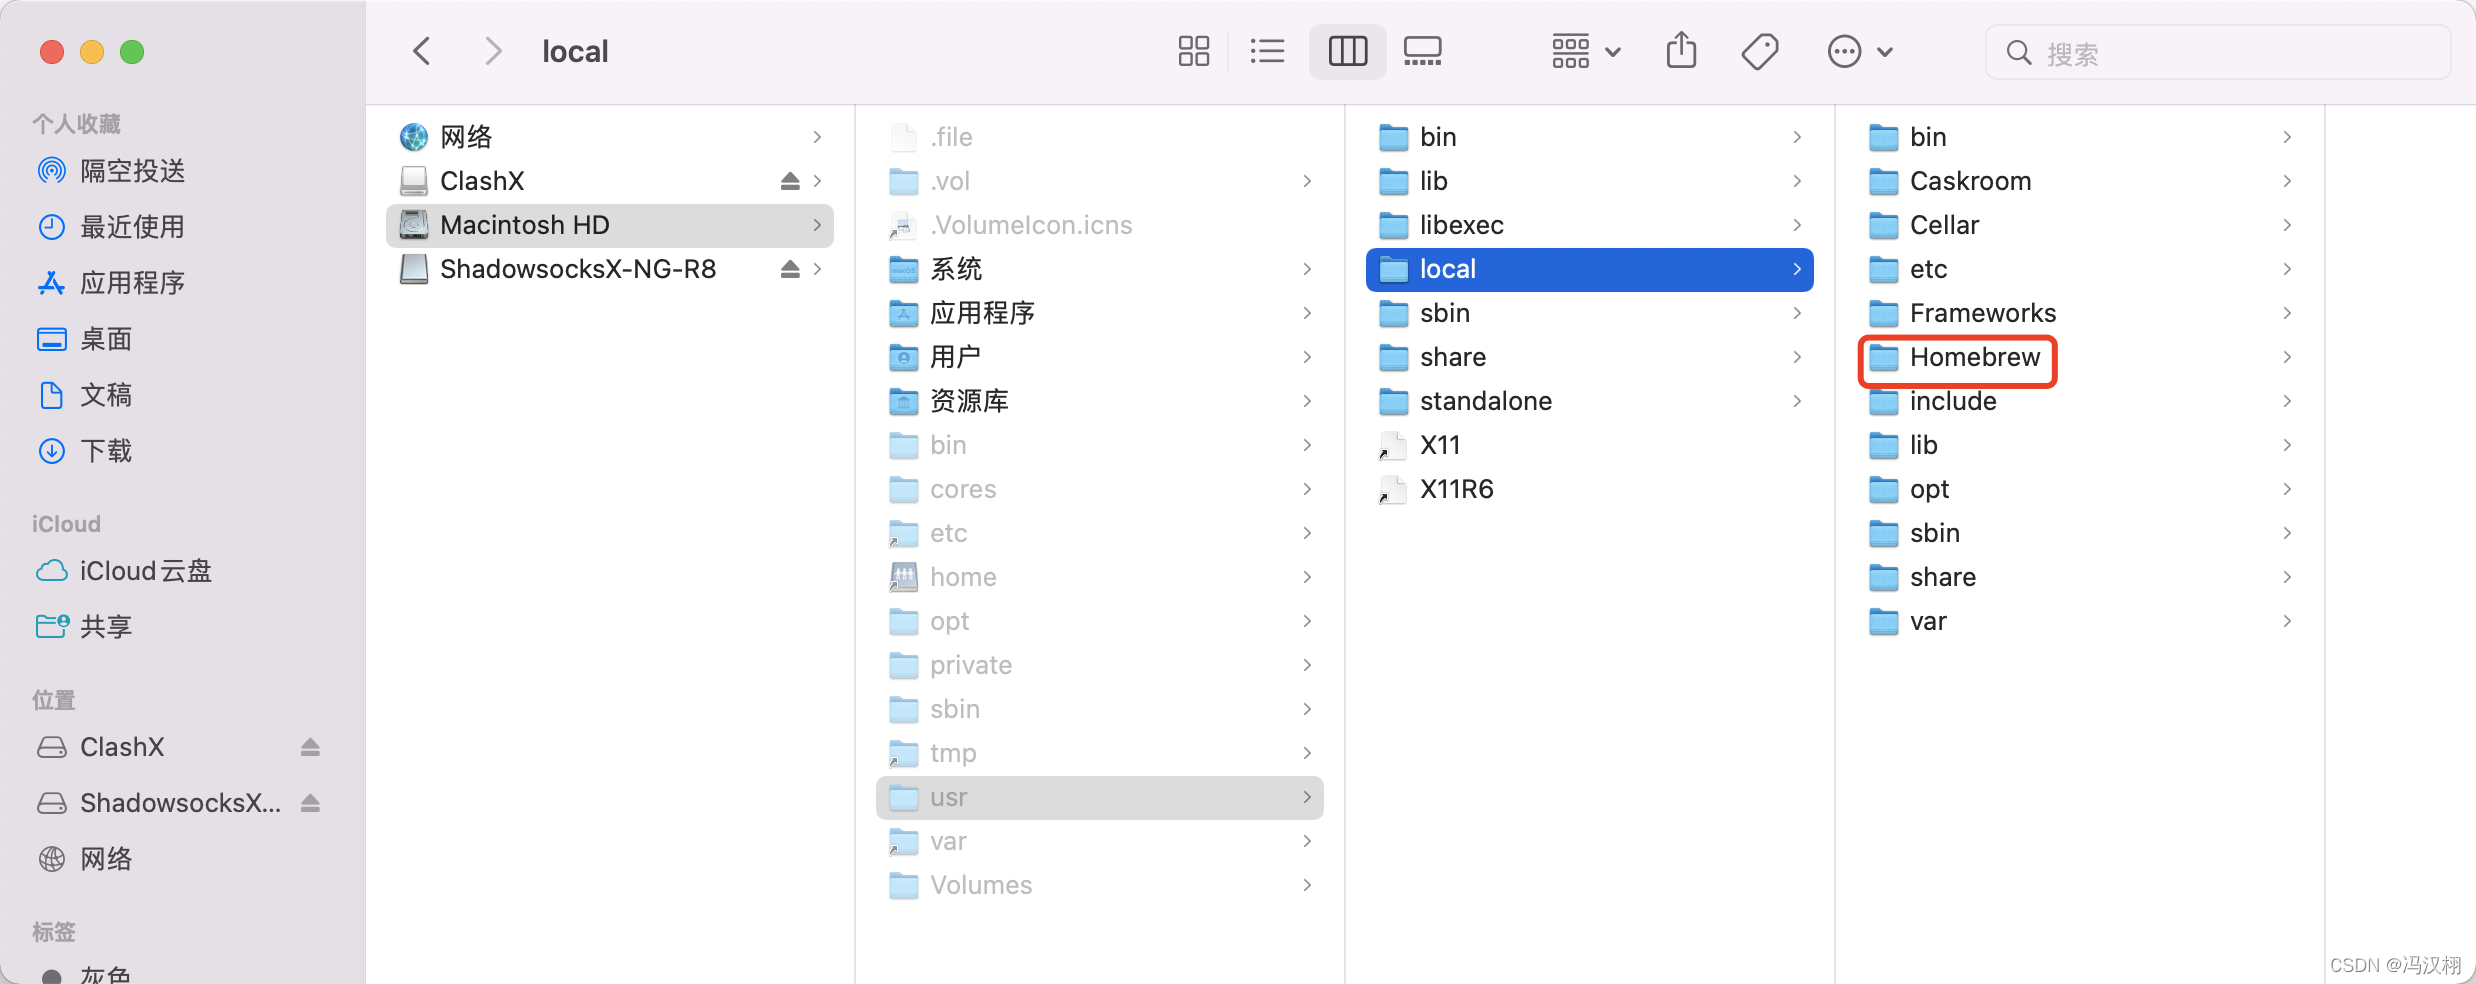Viewport: 2476px width, 984px height.
Task: Click the Tags icon in the toolbar
Action: click(1760, 51)
